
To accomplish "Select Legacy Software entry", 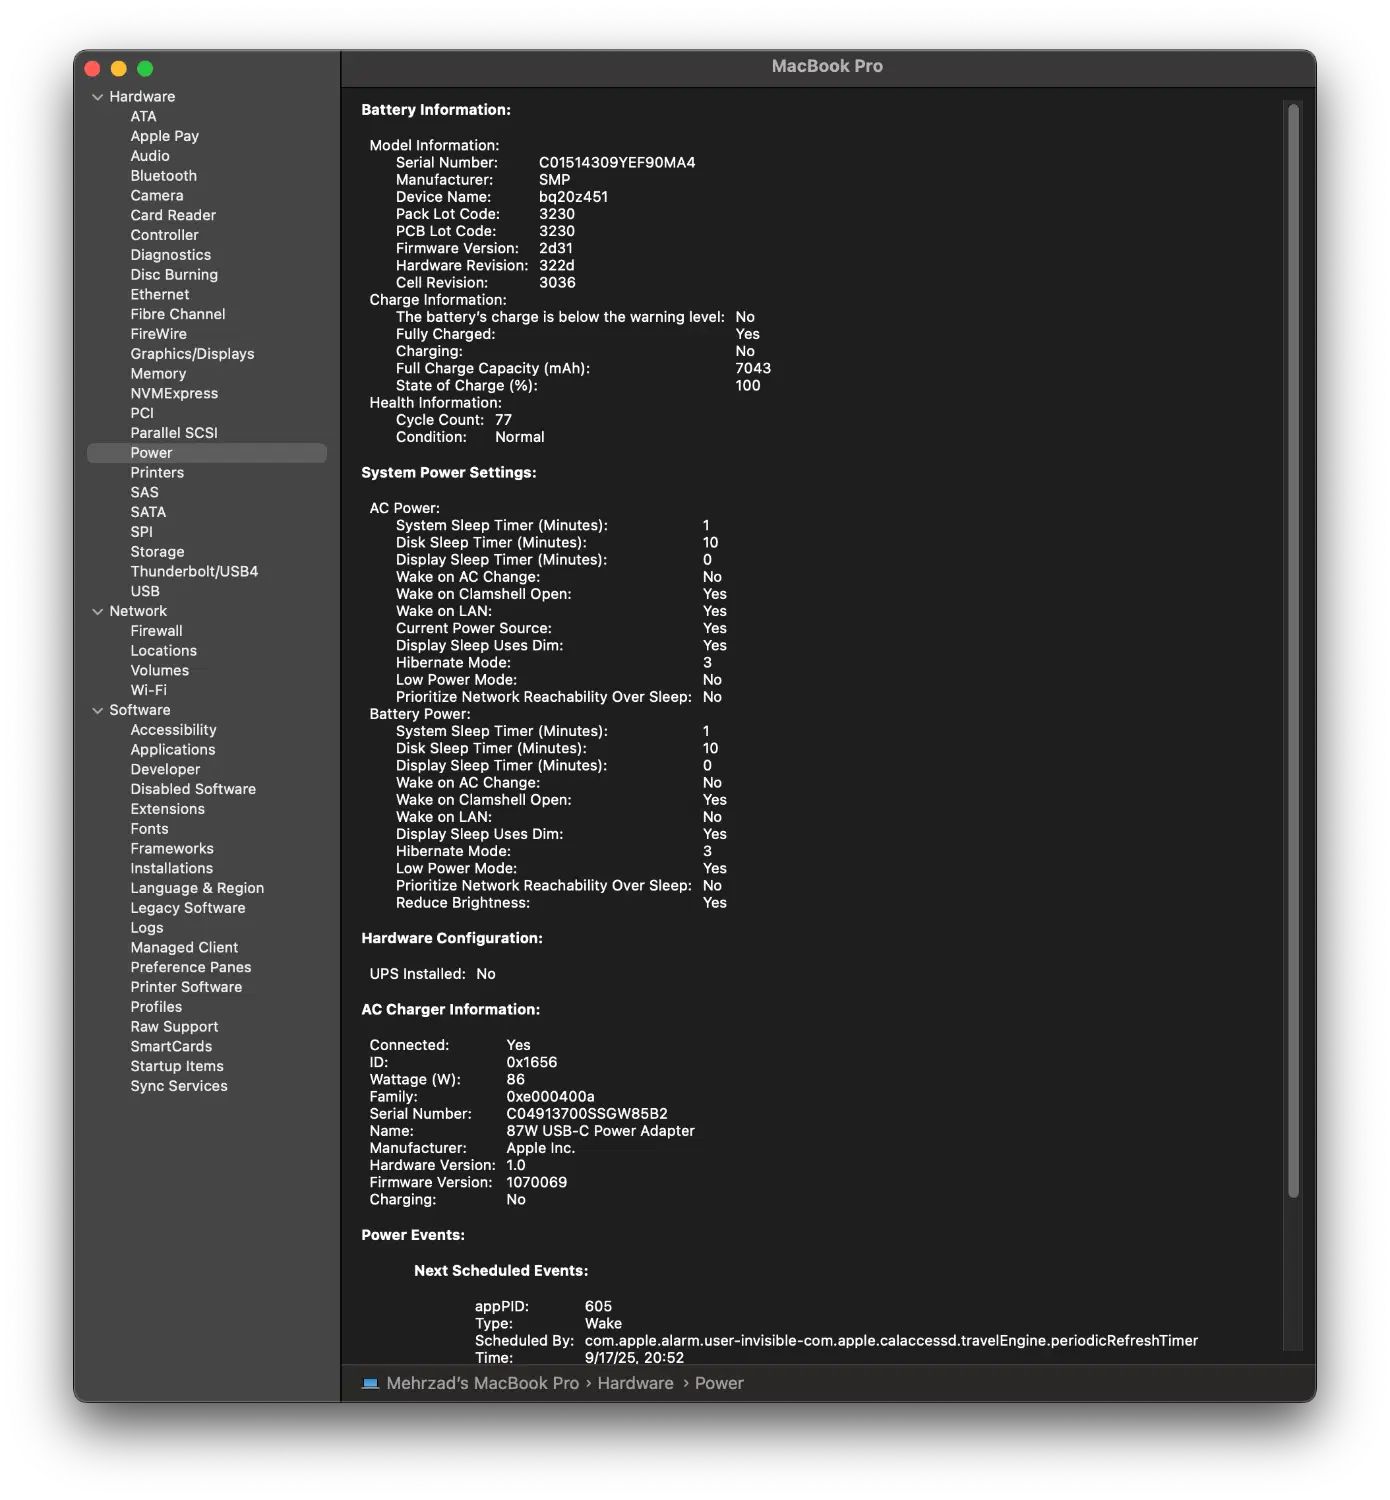I will click(188, 908).
